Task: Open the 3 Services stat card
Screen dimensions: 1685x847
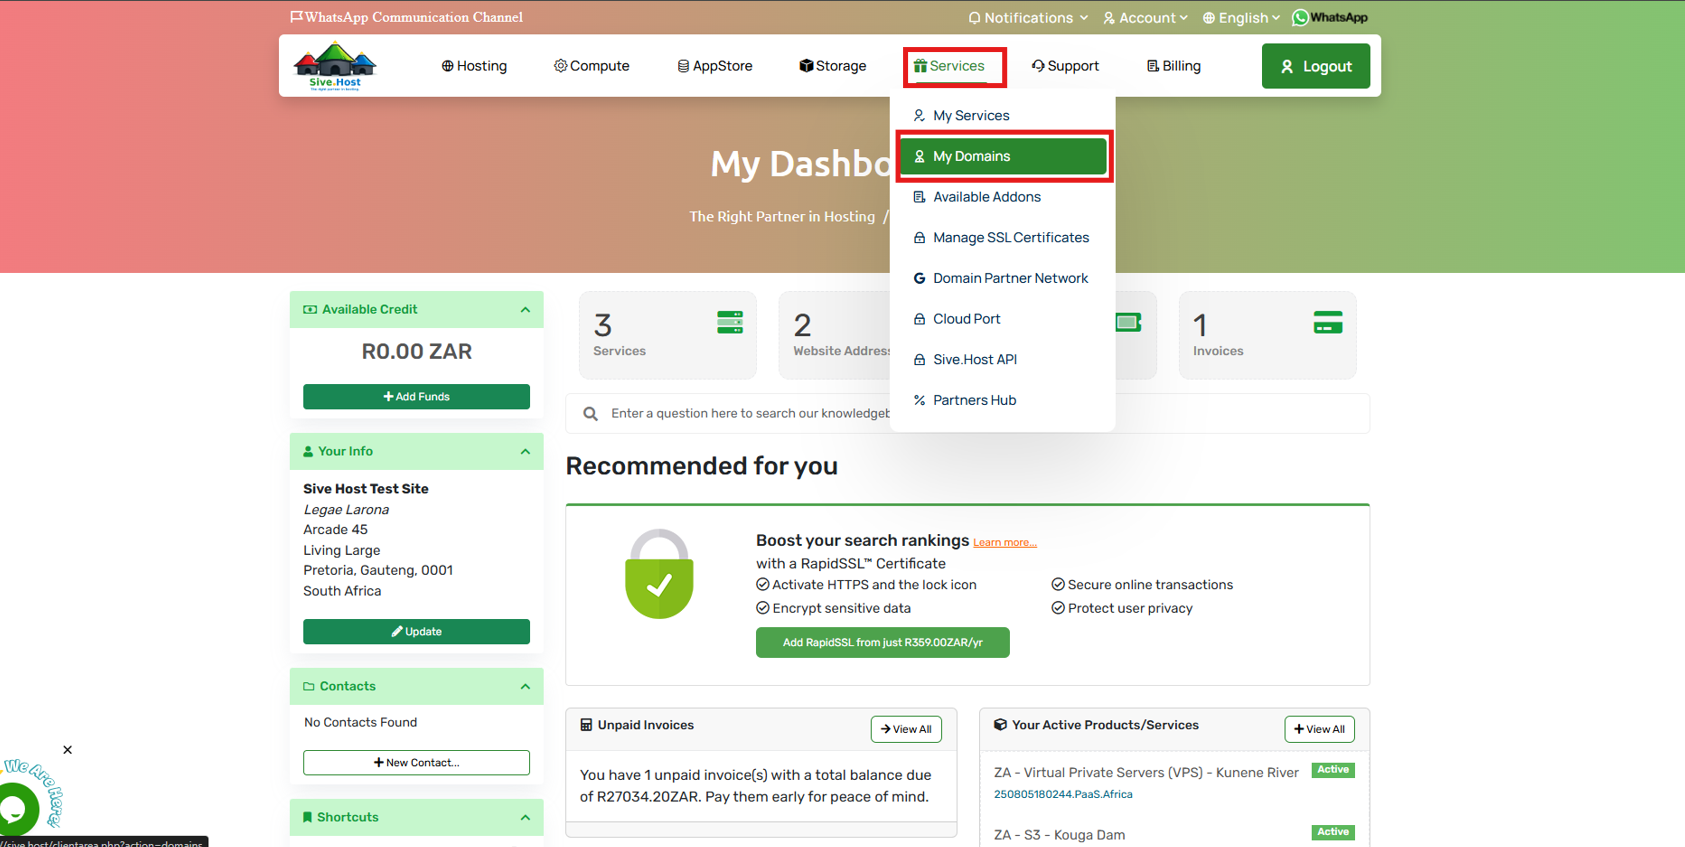Action: [667, 335]
